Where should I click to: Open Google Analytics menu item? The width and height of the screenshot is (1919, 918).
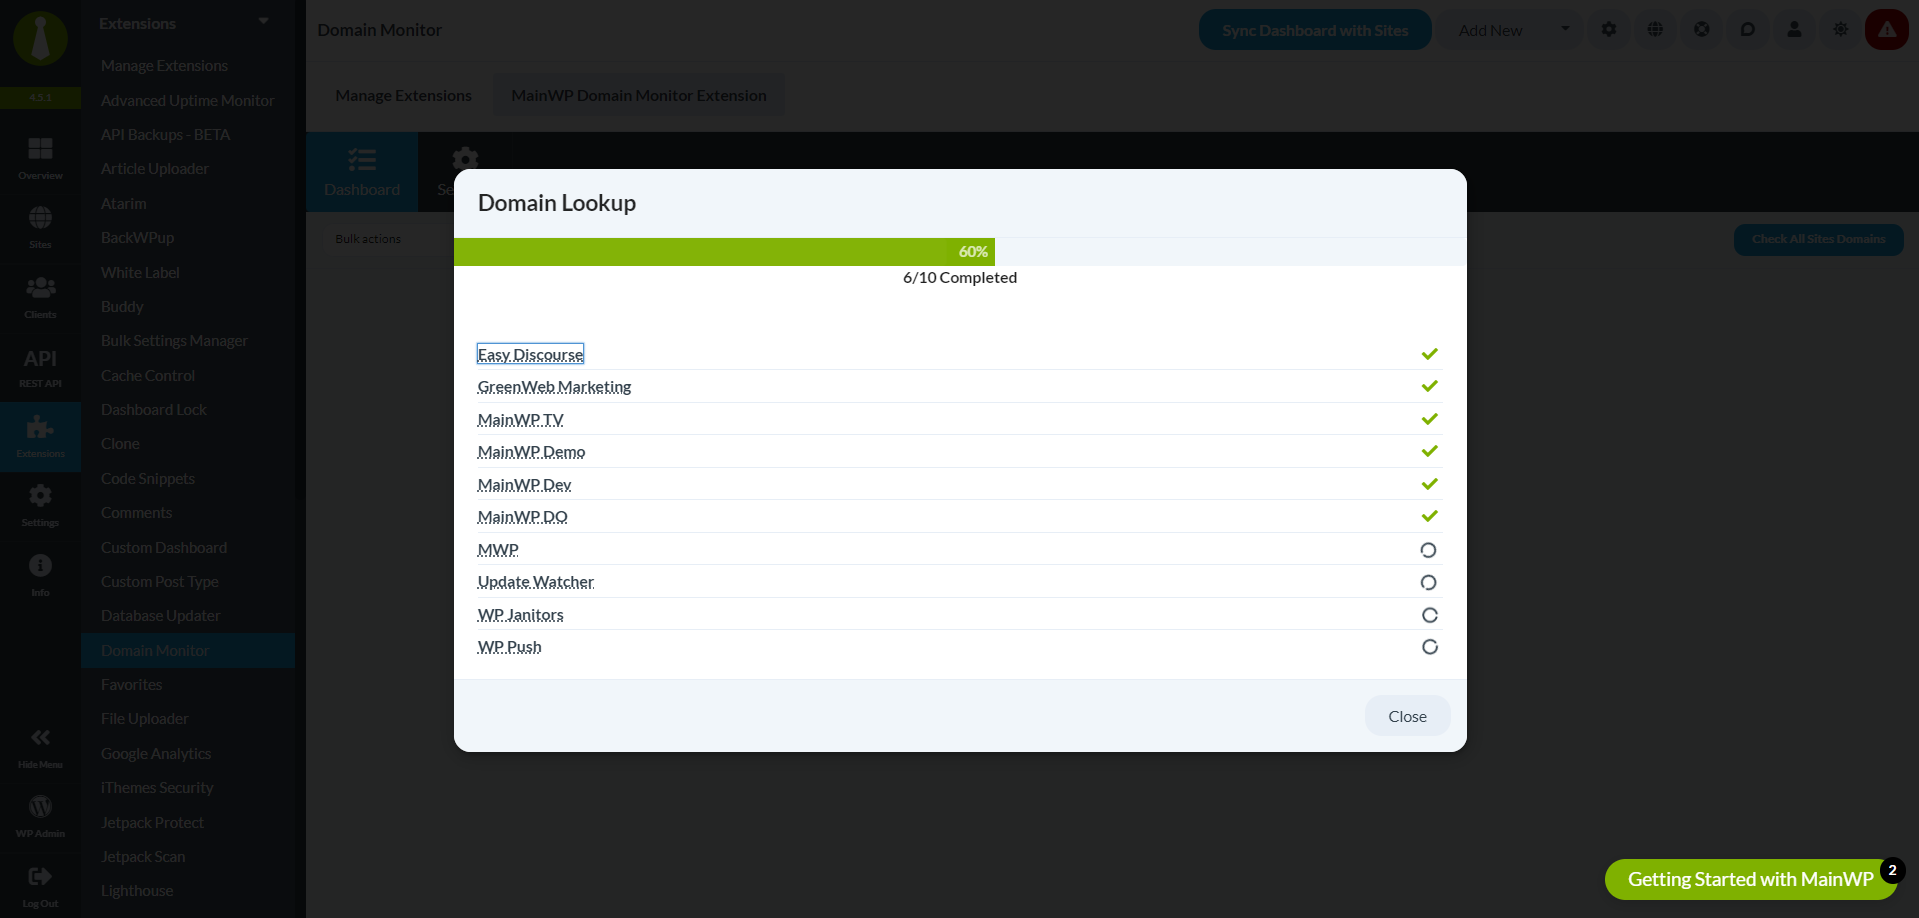coord(156,753)
